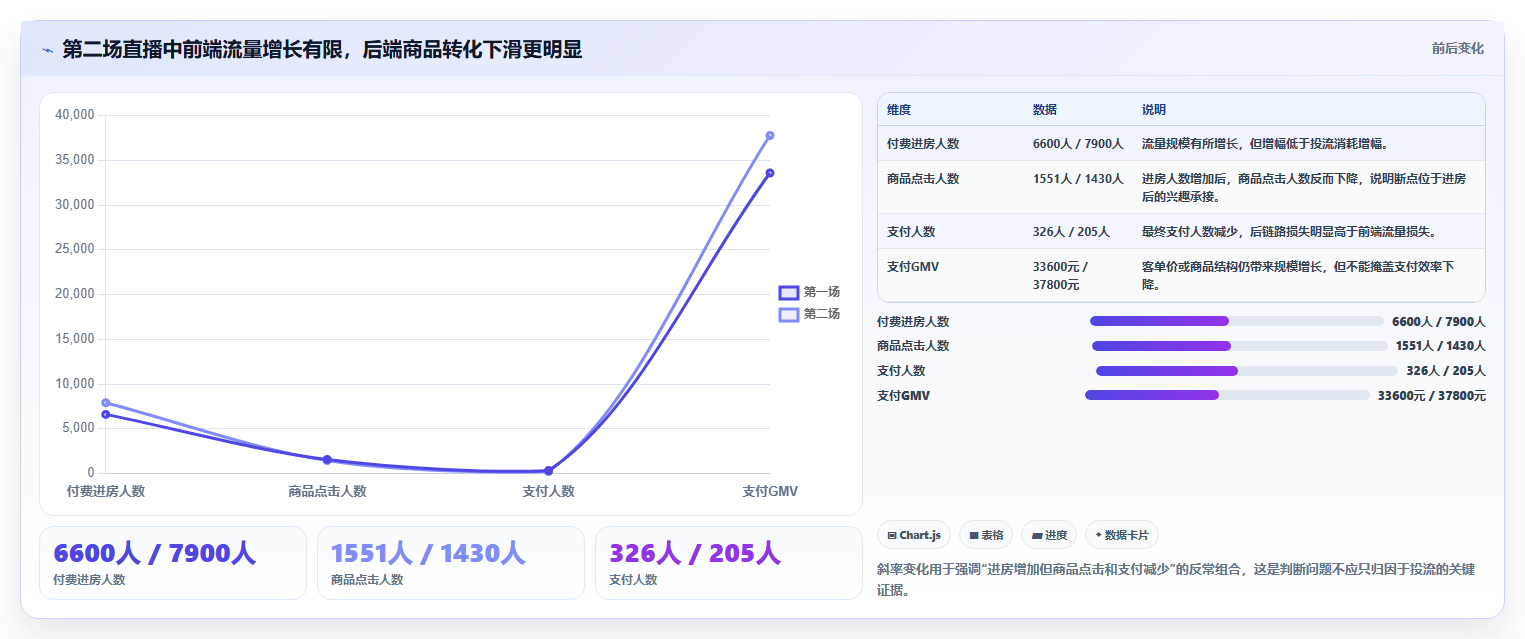Open the 326人 / 205人 data card
The height and width of the screenshot is (639, 1525).
(x=729, y=563)
